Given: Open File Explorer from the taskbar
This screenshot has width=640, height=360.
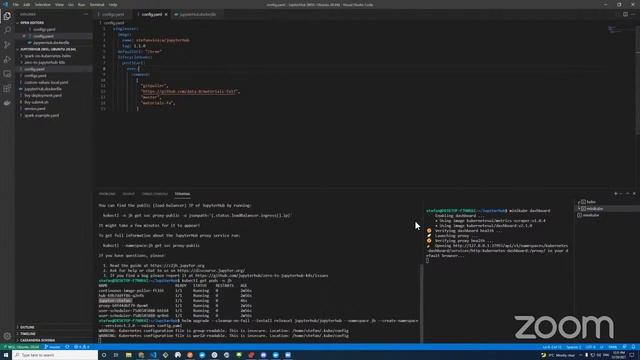Looking at the screenshot, I should click(129, 355).
